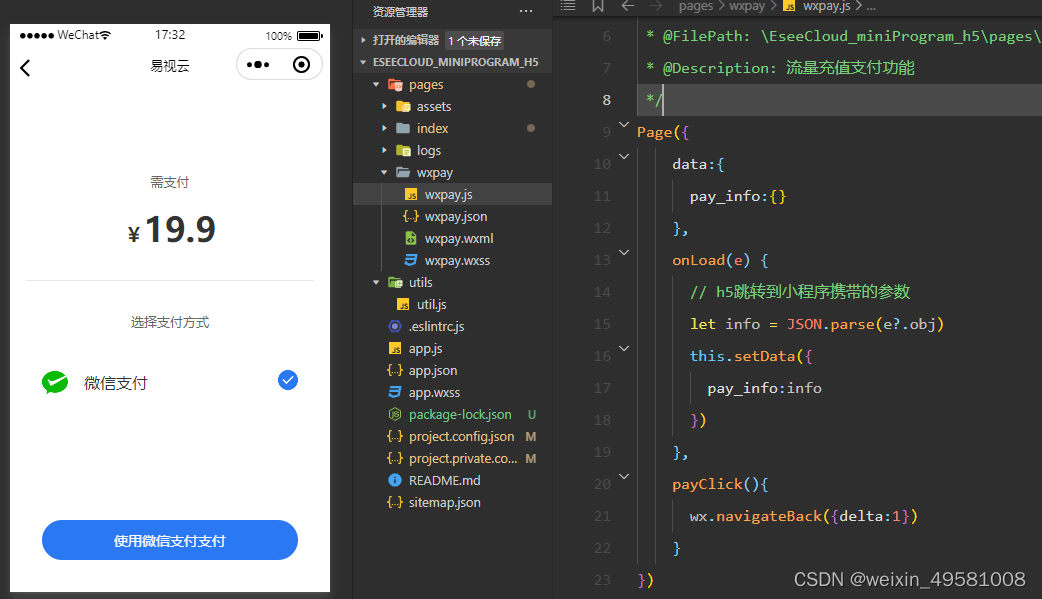Click the logs folder icon

tap(403, 150)
